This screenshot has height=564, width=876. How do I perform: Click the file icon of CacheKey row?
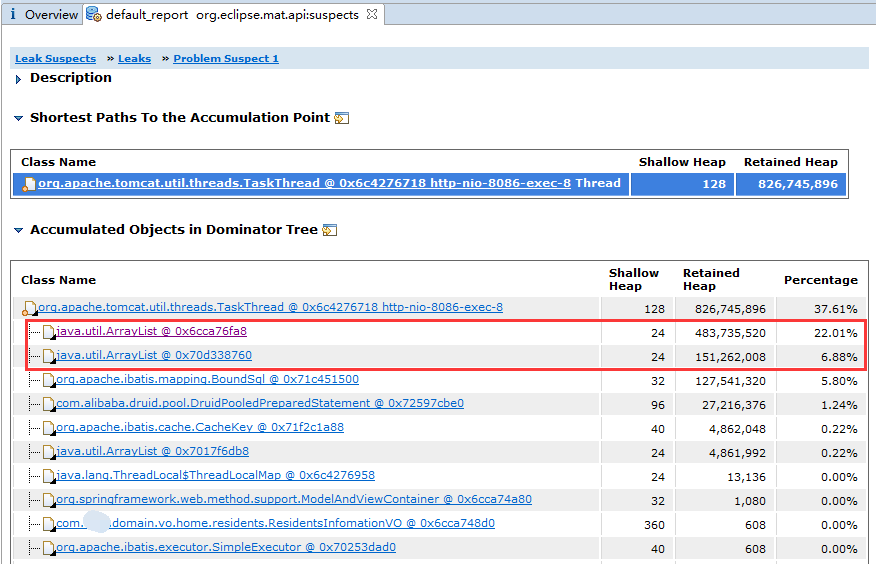pos(48,429)
